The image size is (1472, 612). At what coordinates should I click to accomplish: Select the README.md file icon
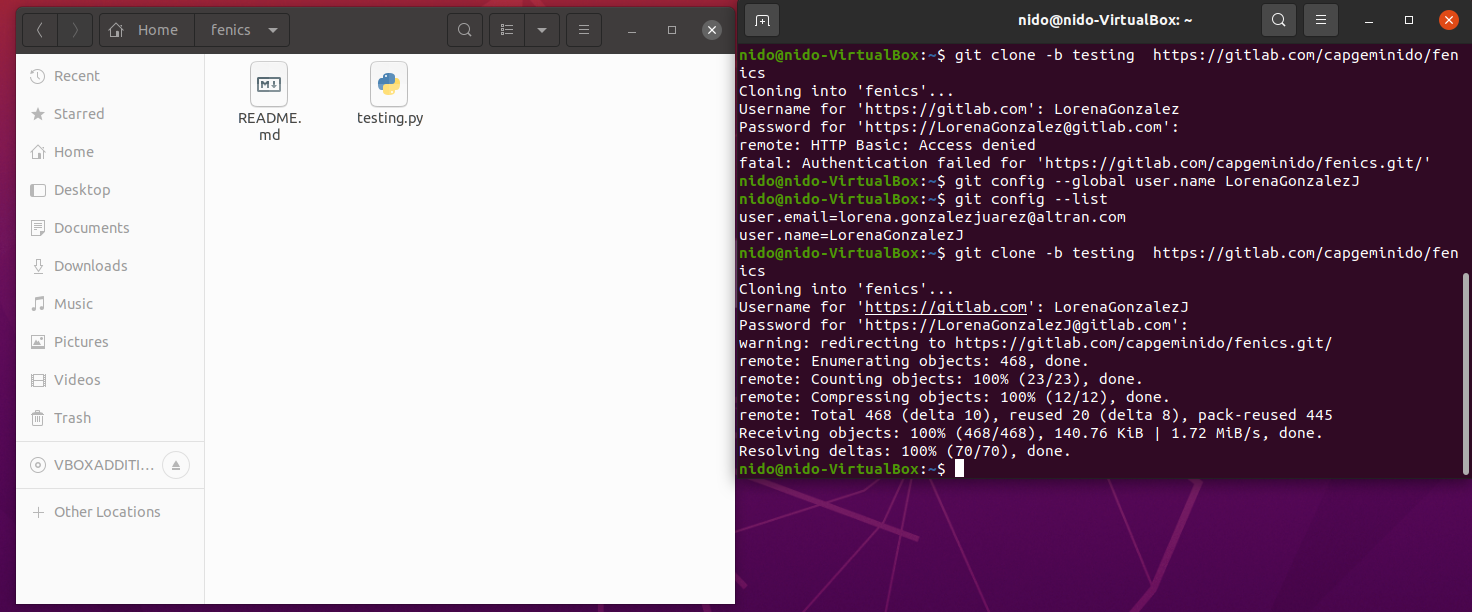[269, 85]
